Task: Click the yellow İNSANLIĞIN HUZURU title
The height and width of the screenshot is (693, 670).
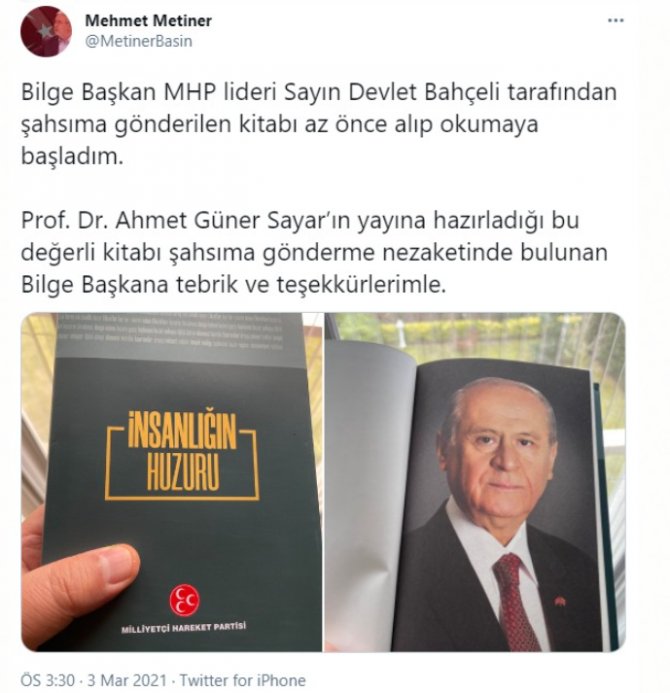Action: (x=183, y=452)
